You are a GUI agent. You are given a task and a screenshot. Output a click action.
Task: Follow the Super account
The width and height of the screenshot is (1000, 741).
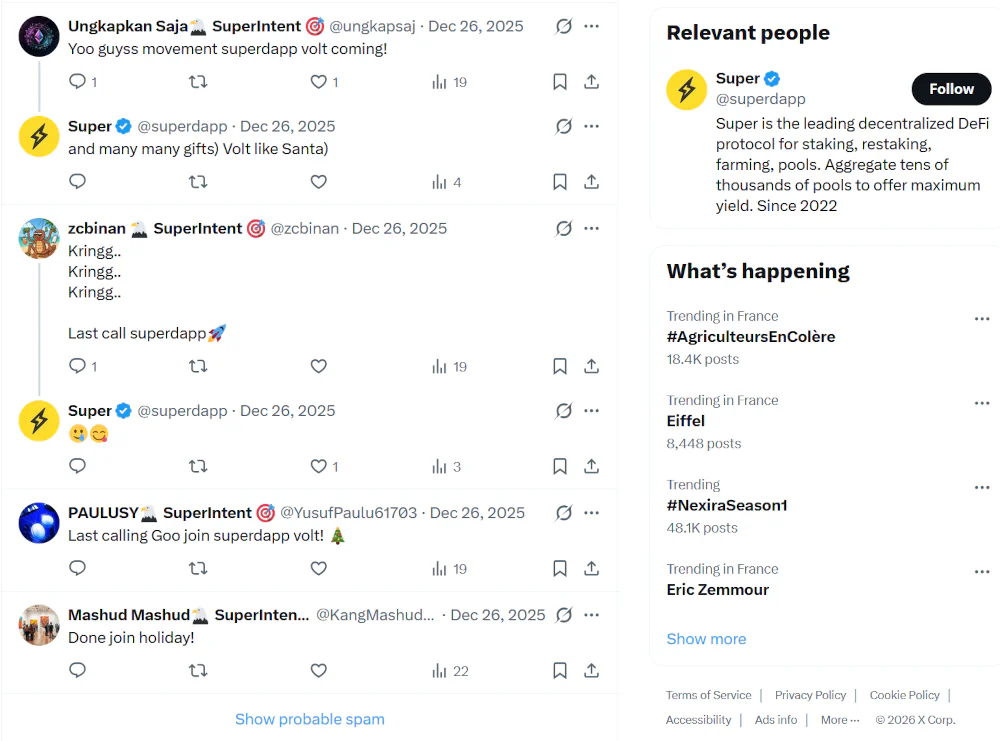click(x=950, y=89)
